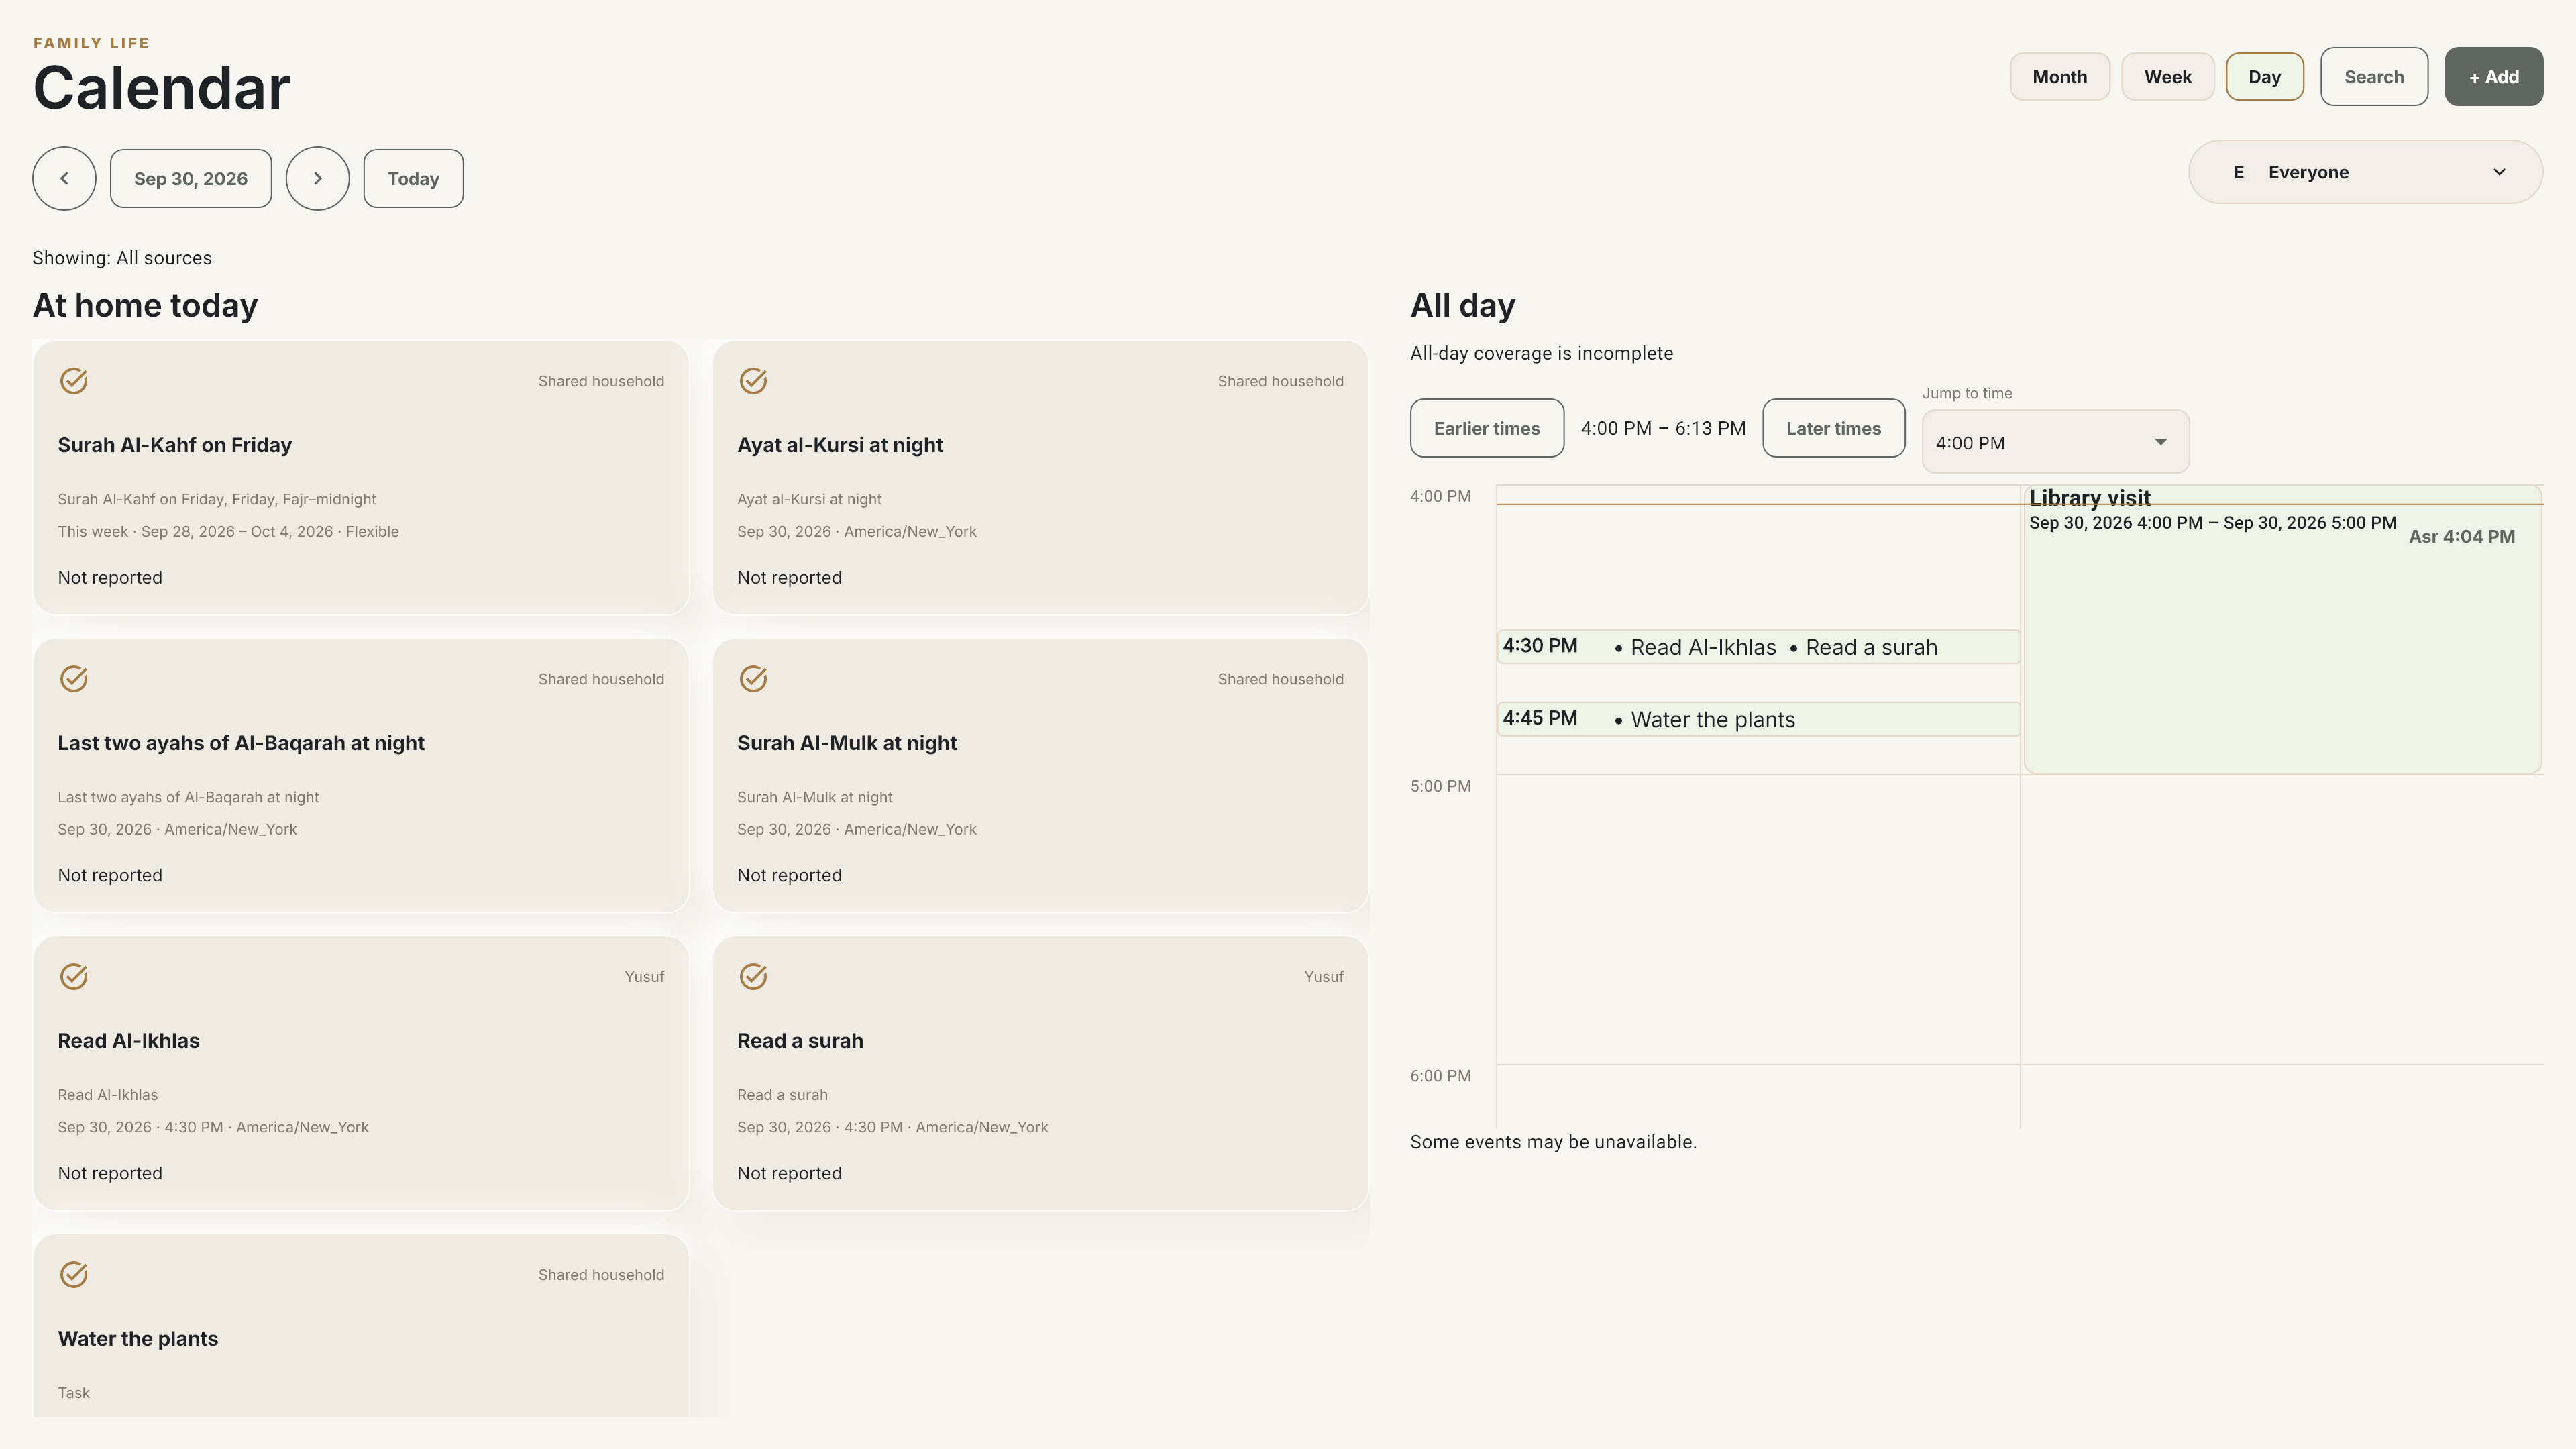The width and height of the screenshot is (2576, 1449).
Task: Click All-day coverage is incomplete notice
Action: tap(1541, 353)
